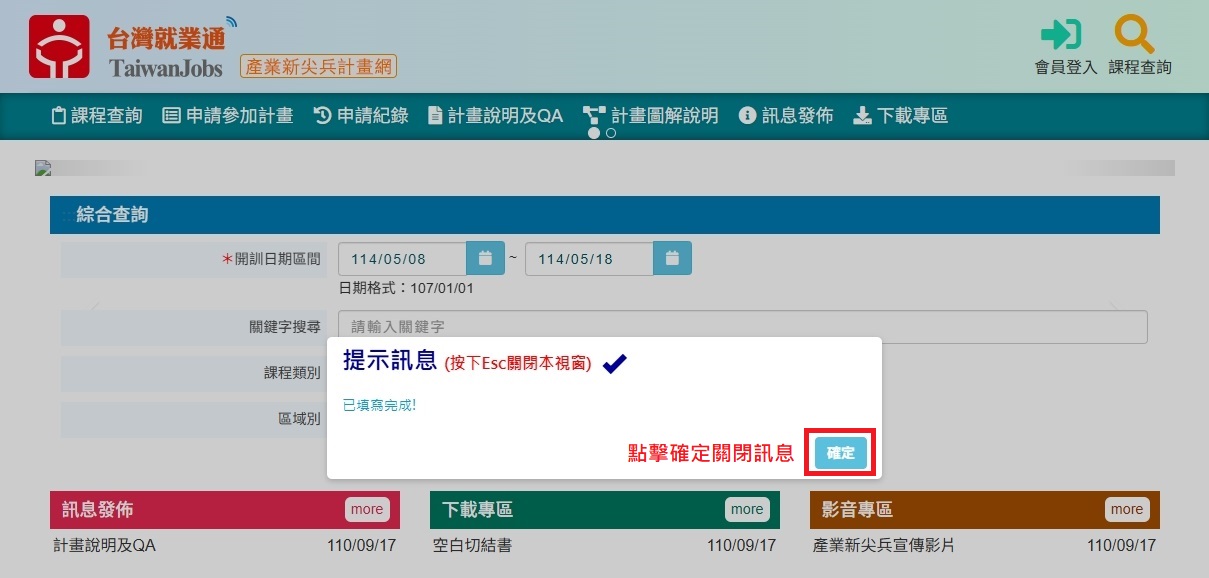This screenshot has width=1209, height=578.
Task: Open 空白切結書 download entry
Action: (x=473, y=546)
